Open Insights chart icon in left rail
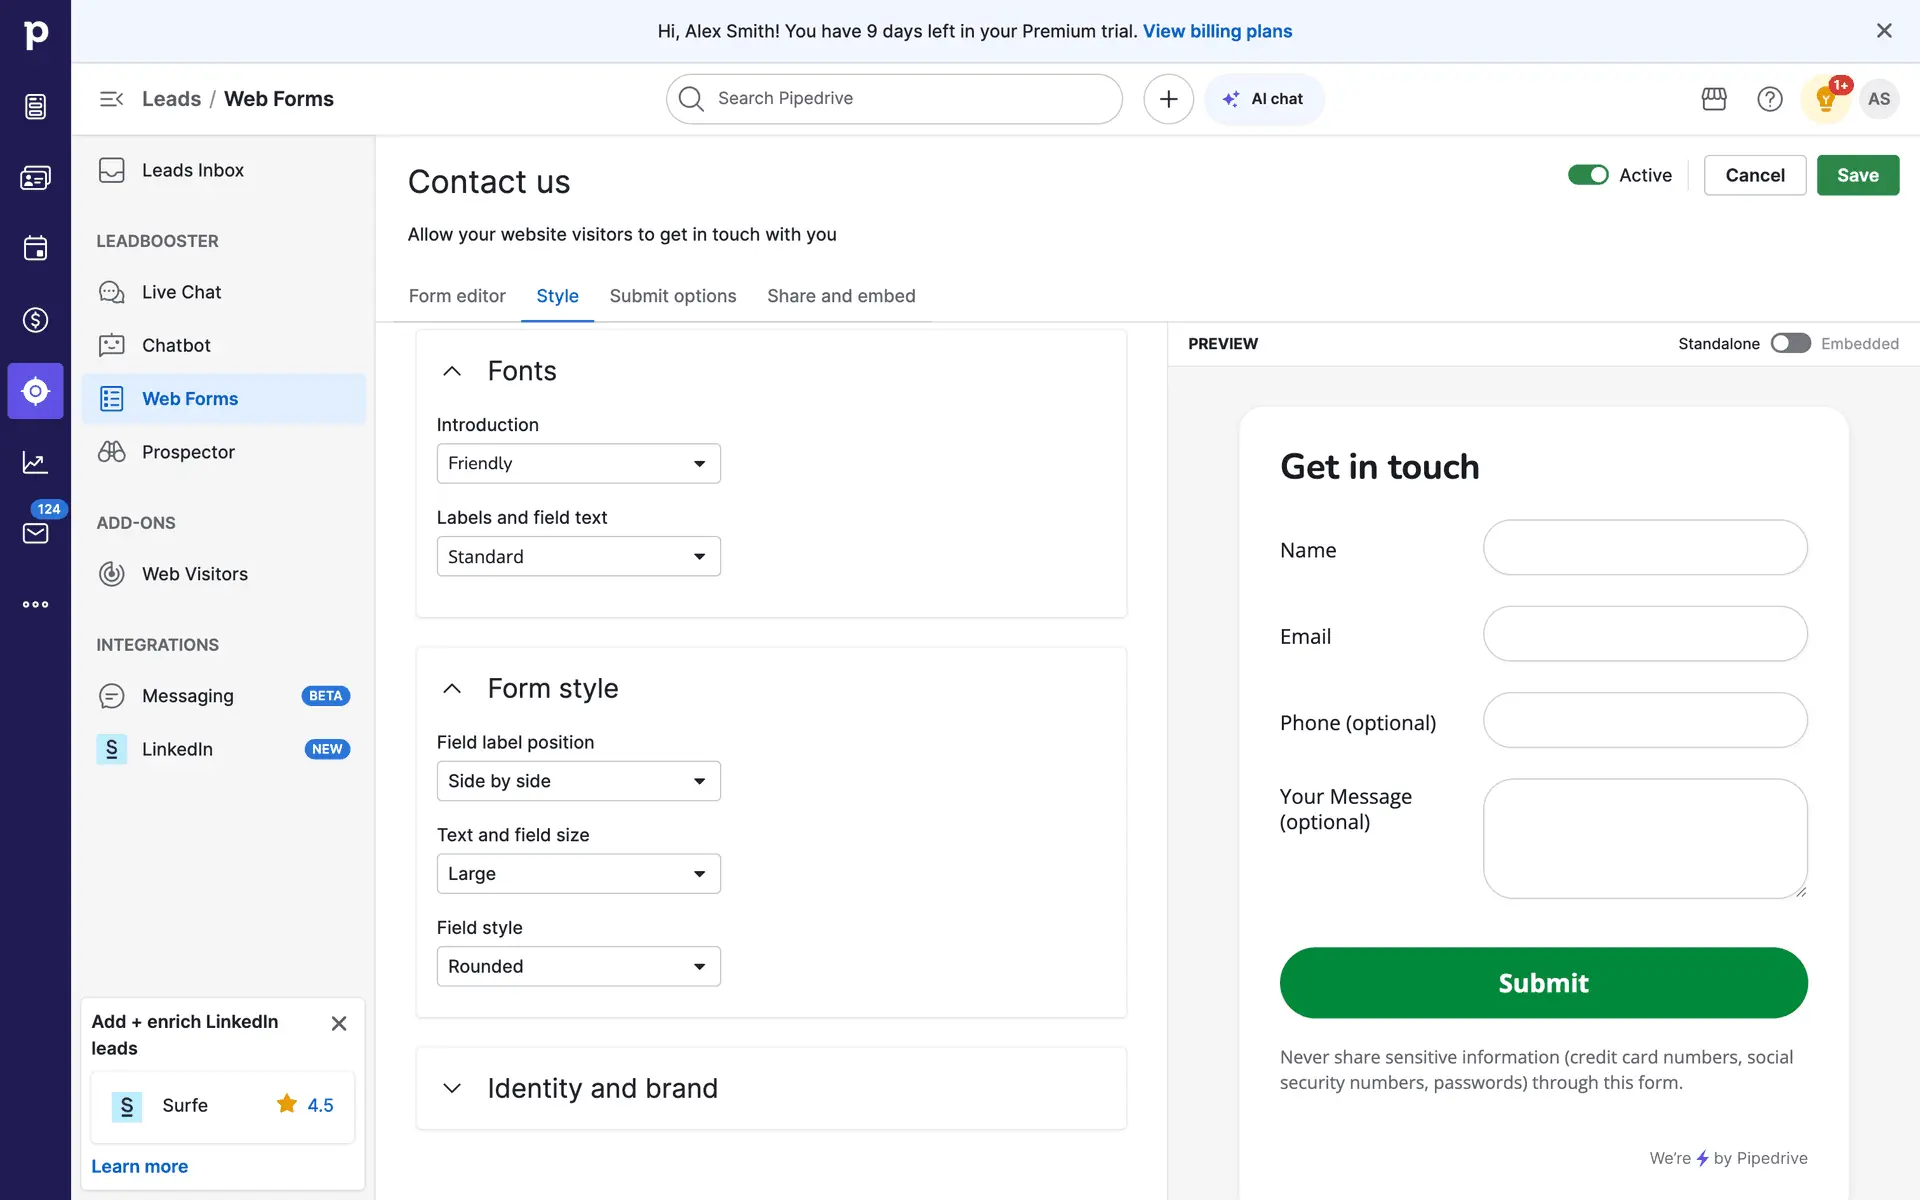 [35, 462]
